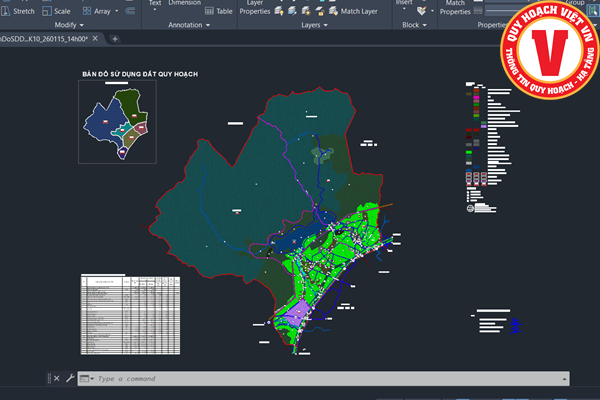Insert a Table from Annotation panel

pyautogui.click(x=217, y=11)
